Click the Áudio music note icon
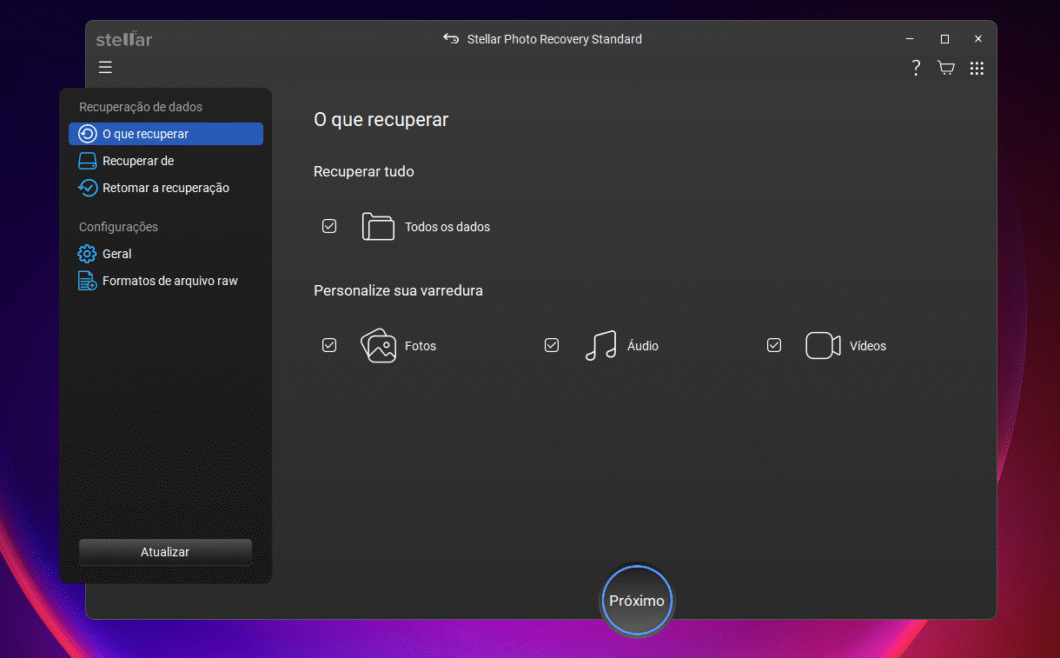 click(x=600, y=346)
